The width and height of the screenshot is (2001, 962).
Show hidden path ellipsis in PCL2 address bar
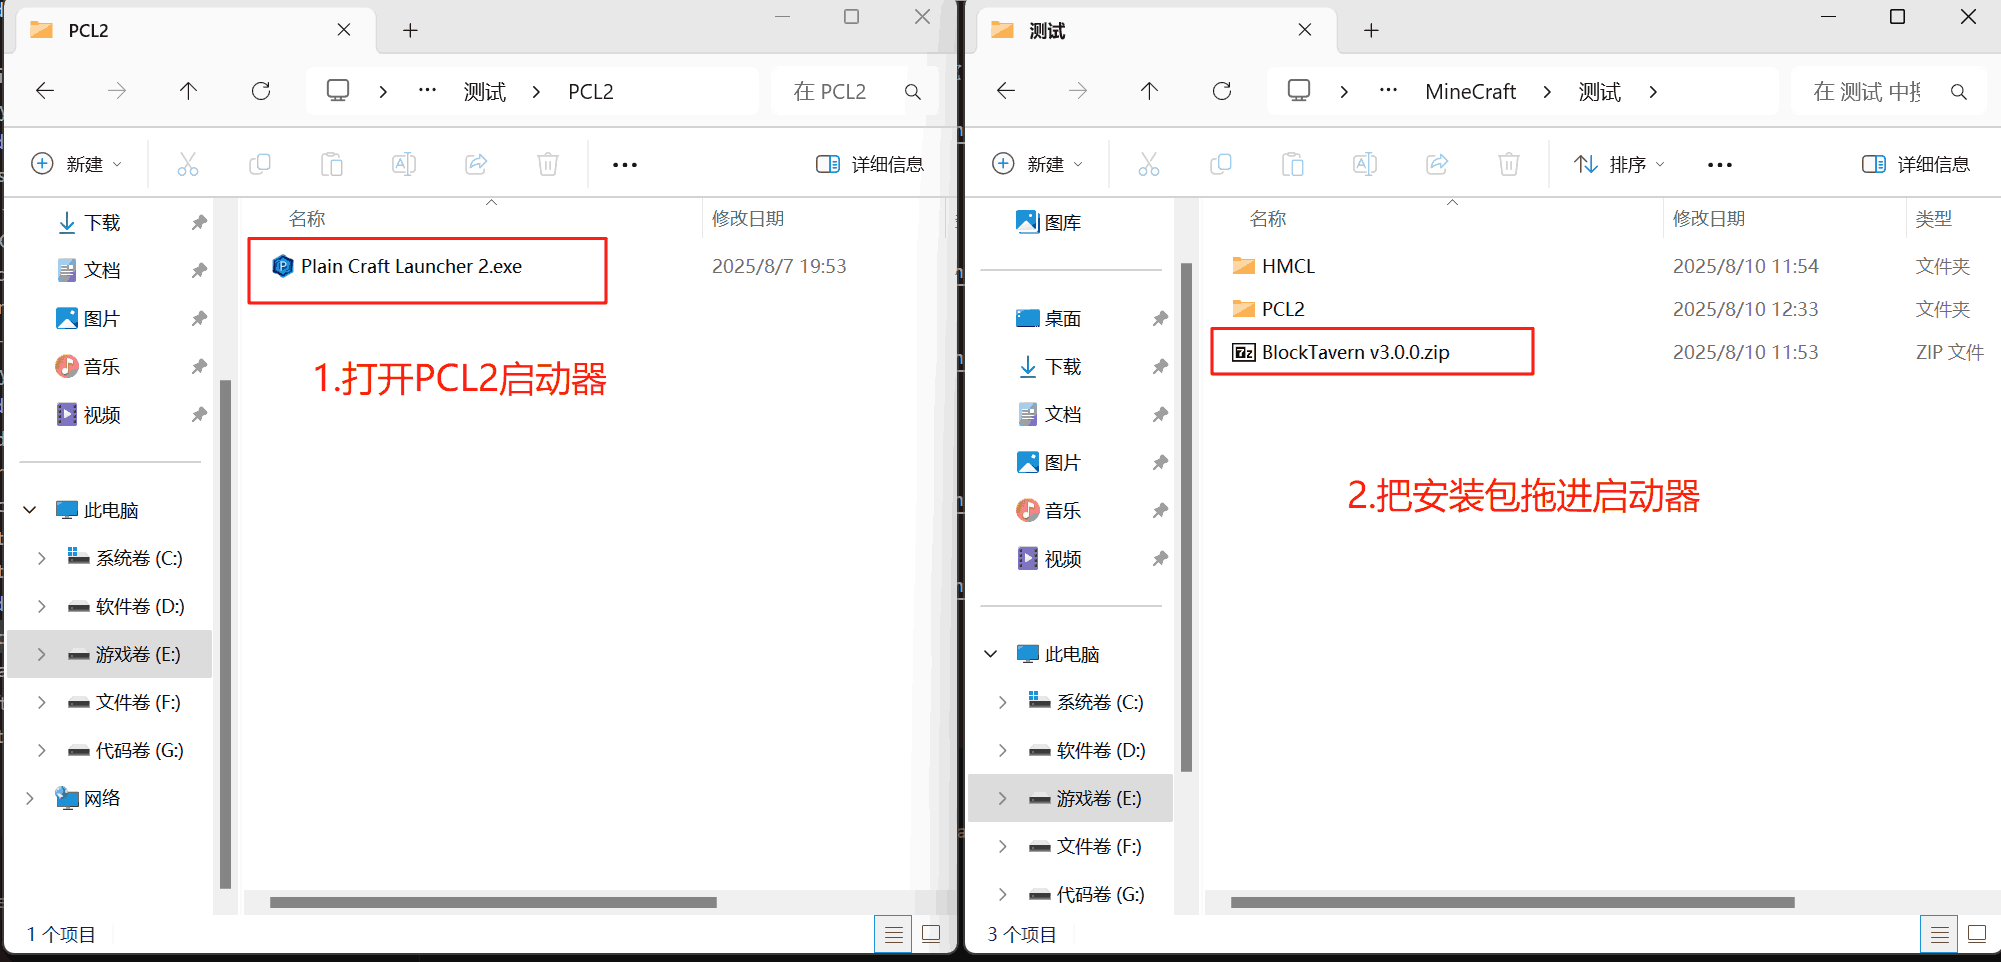pyautogui.click(x=427, y=91)
